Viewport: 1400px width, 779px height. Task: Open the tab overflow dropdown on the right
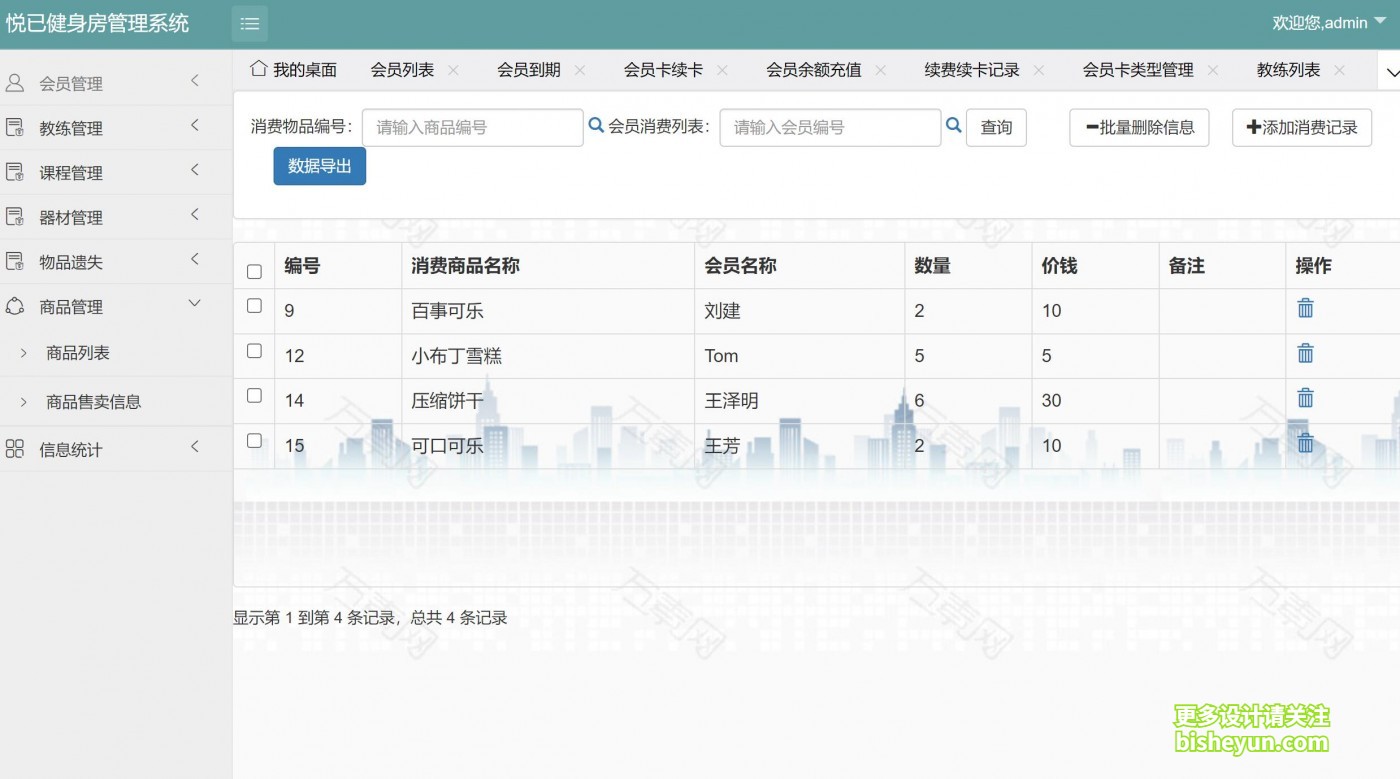[1393, 71]
